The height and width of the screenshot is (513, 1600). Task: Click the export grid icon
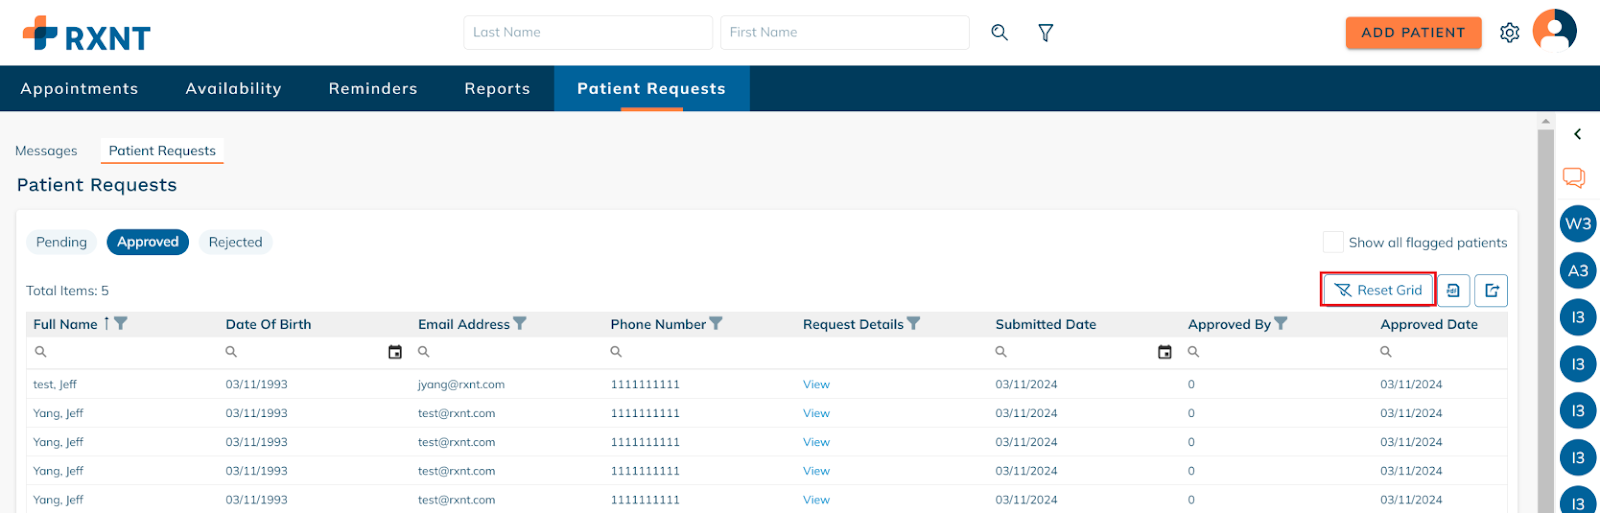click(1491, 290)
